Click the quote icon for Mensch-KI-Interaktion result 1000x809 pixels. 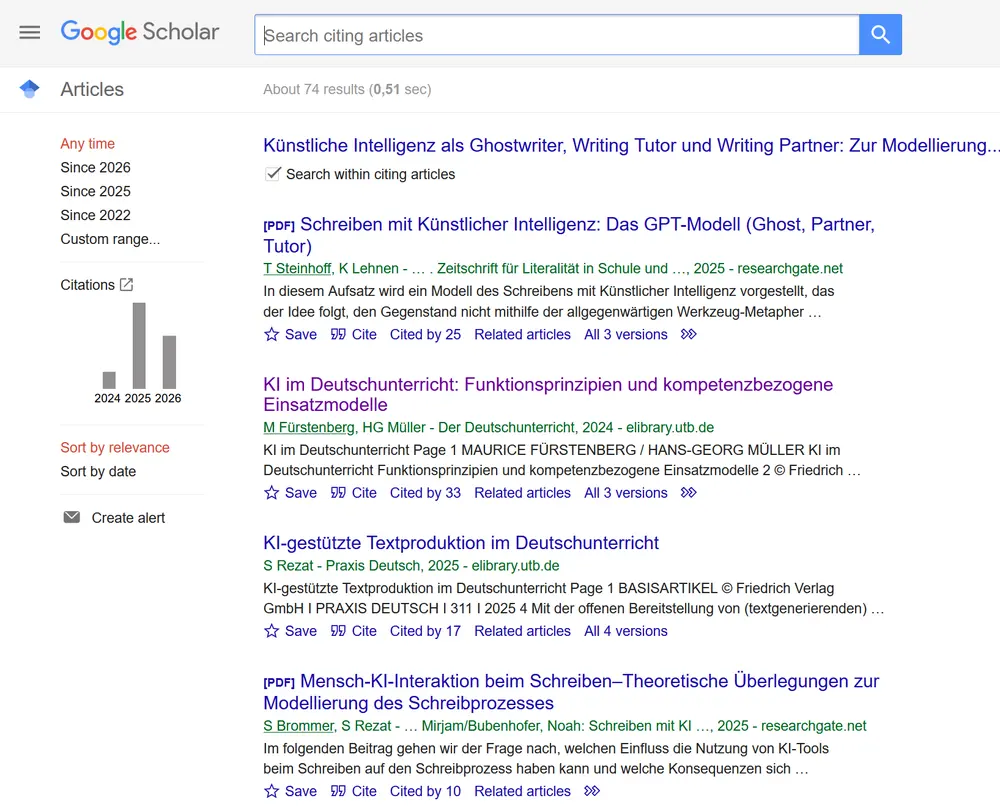click(x=338, y=791)
